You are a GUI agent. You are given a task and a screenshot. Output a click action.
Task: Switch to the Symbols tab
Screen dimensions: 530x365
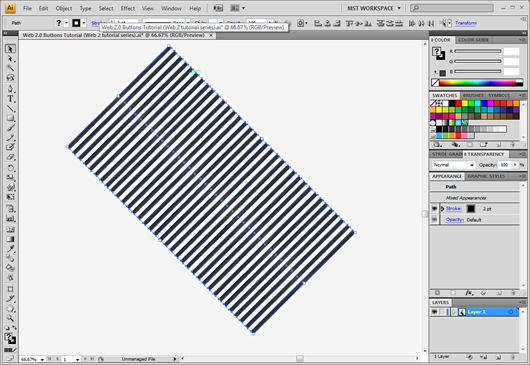499,95
